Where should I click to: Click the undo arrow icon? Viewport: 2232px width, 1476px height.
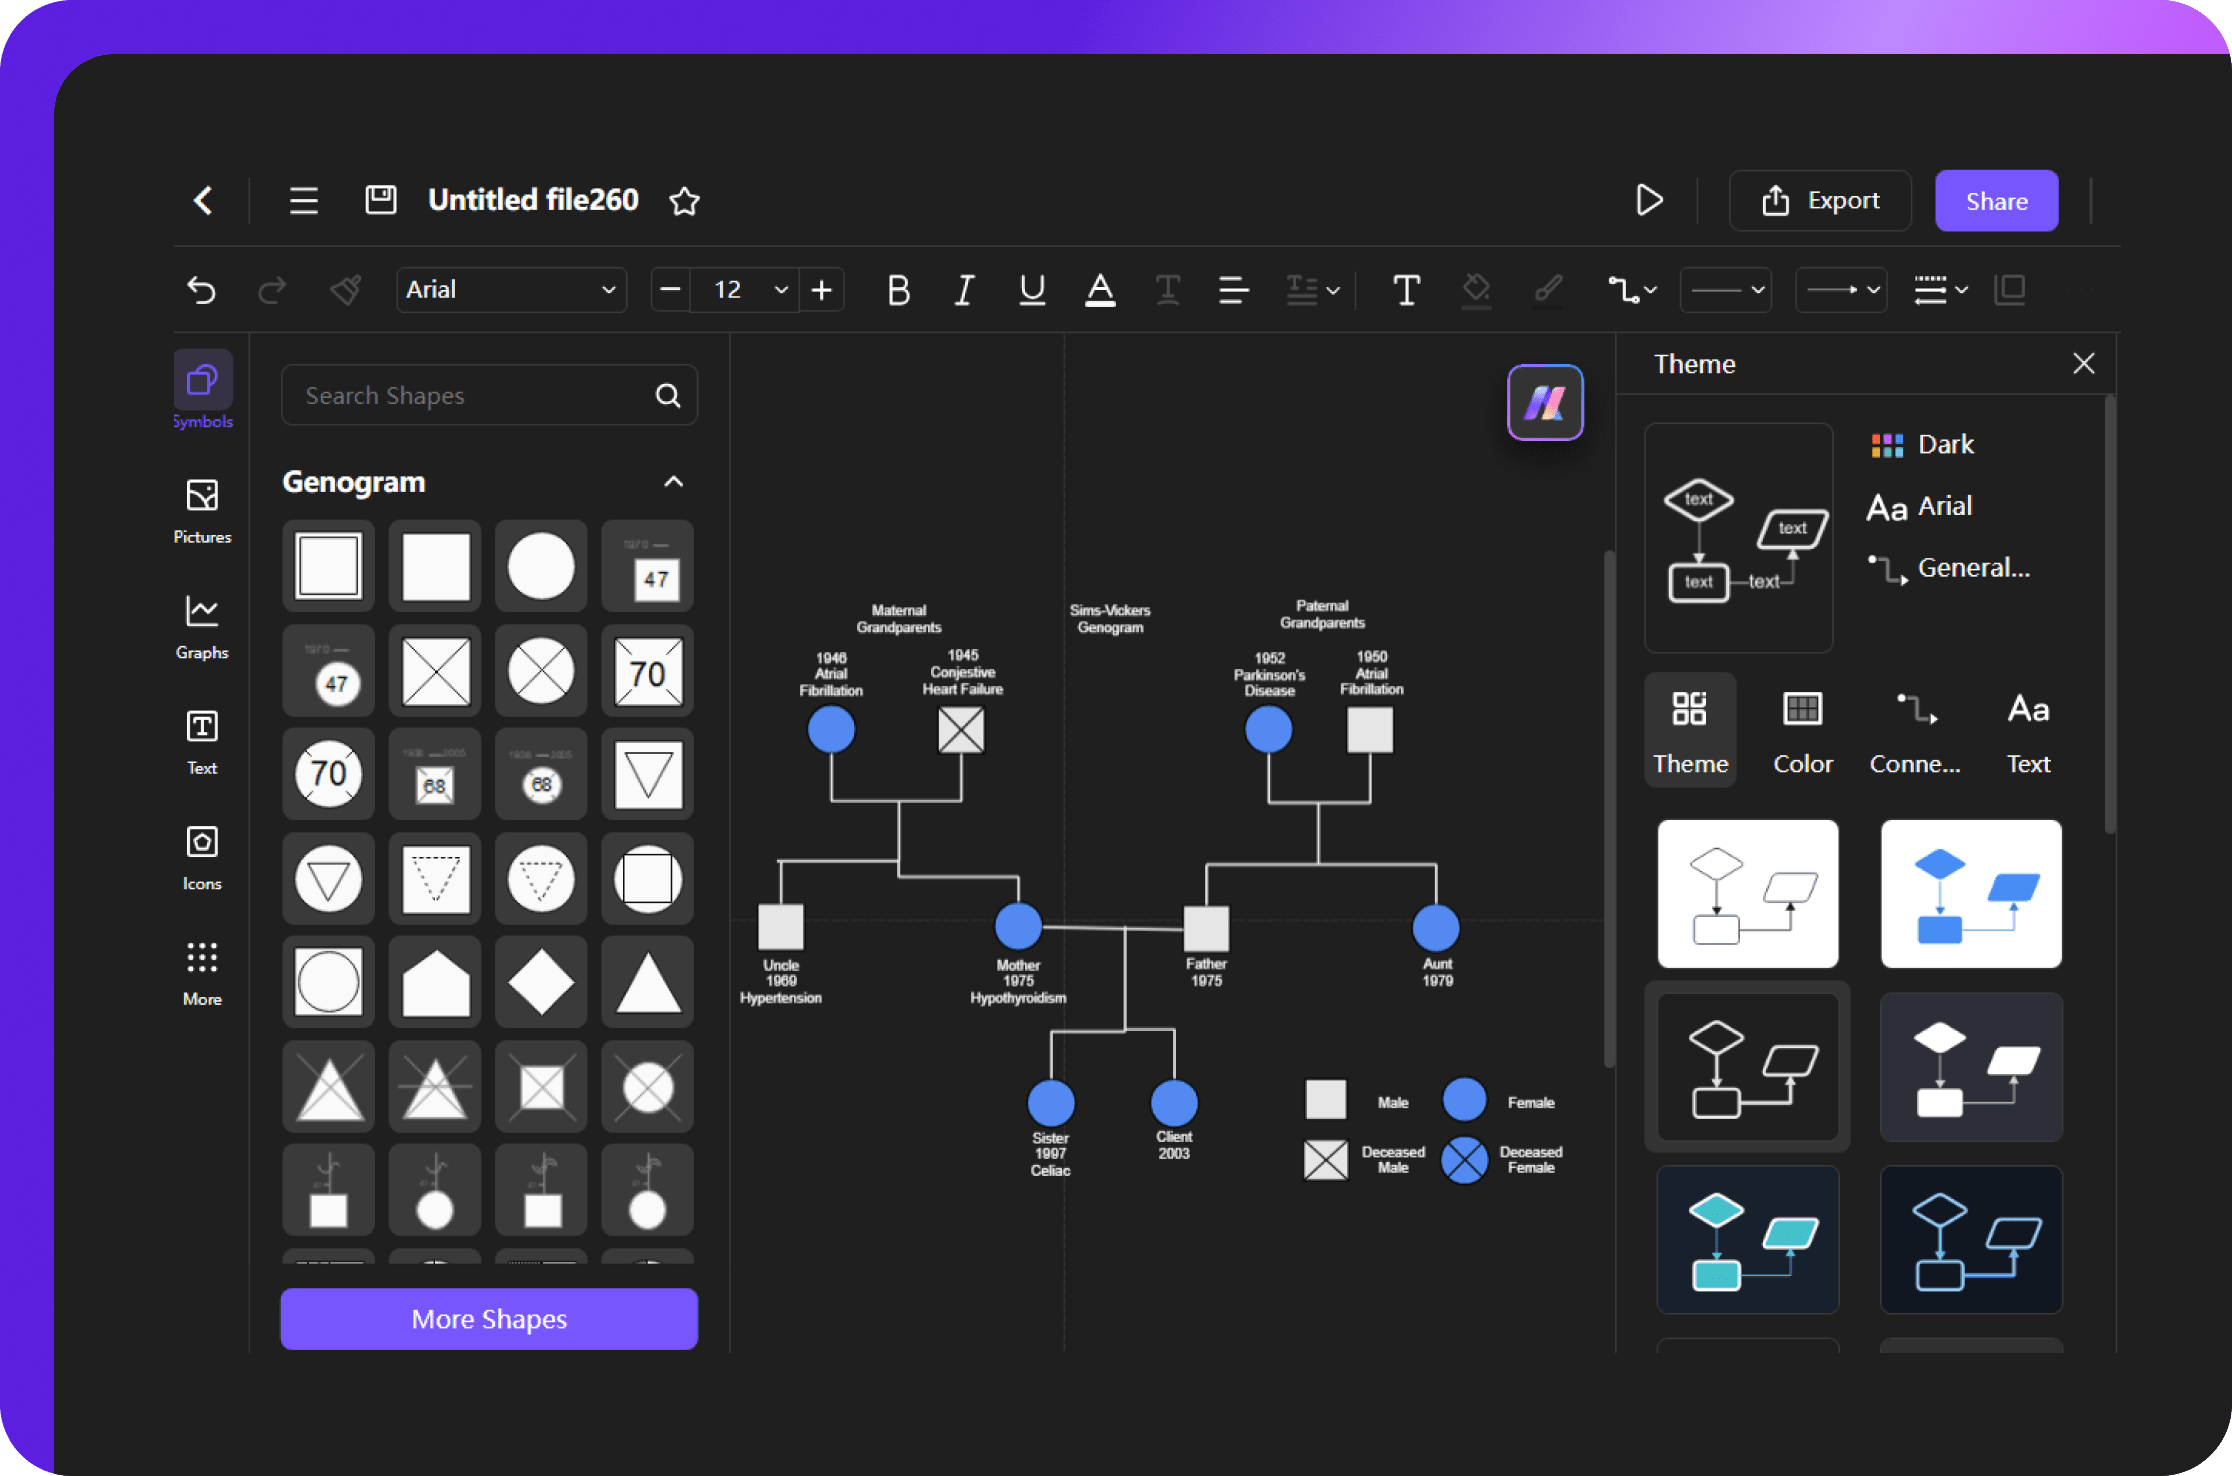[199, 290]
